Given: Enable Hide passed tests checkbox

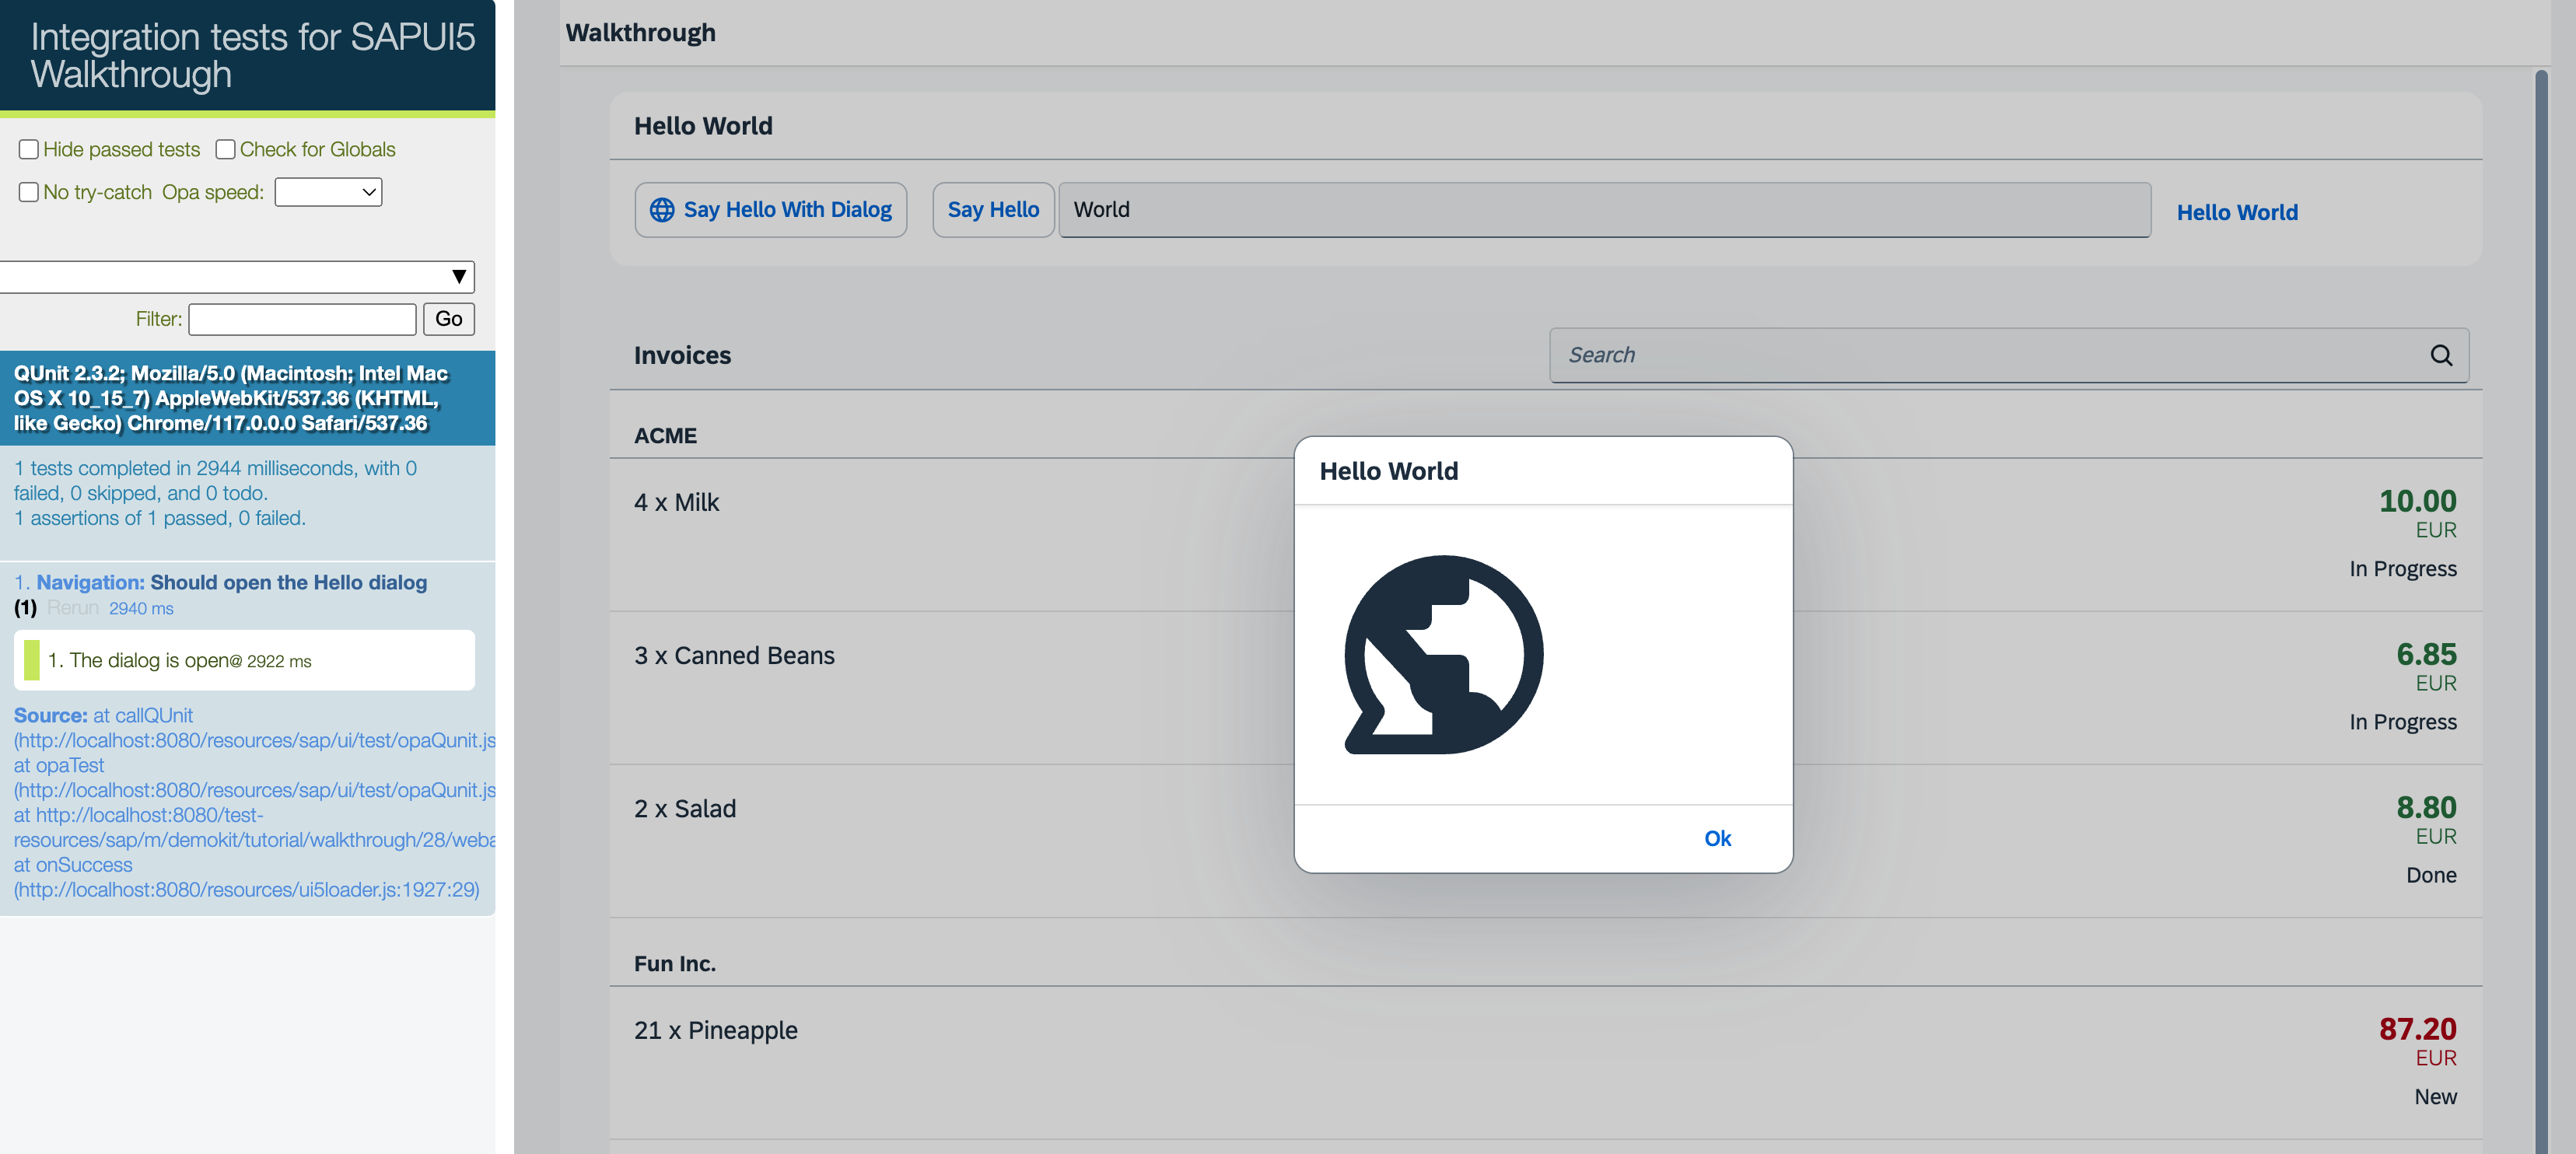Looking at the screenshot, I should 29,149.
